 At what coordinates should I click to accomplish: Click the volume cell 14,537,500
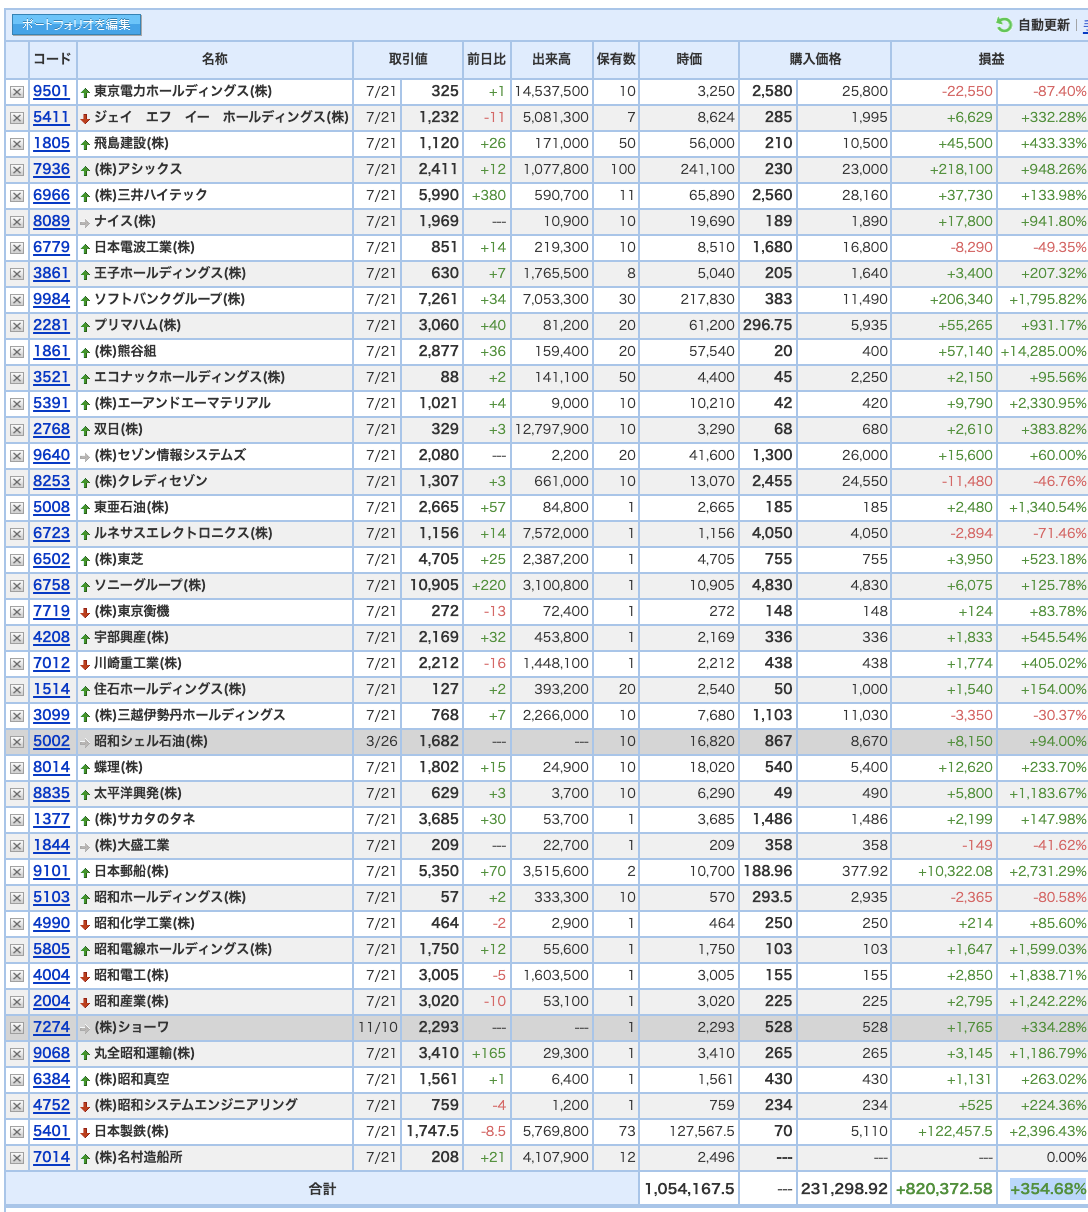pos(551,91)
